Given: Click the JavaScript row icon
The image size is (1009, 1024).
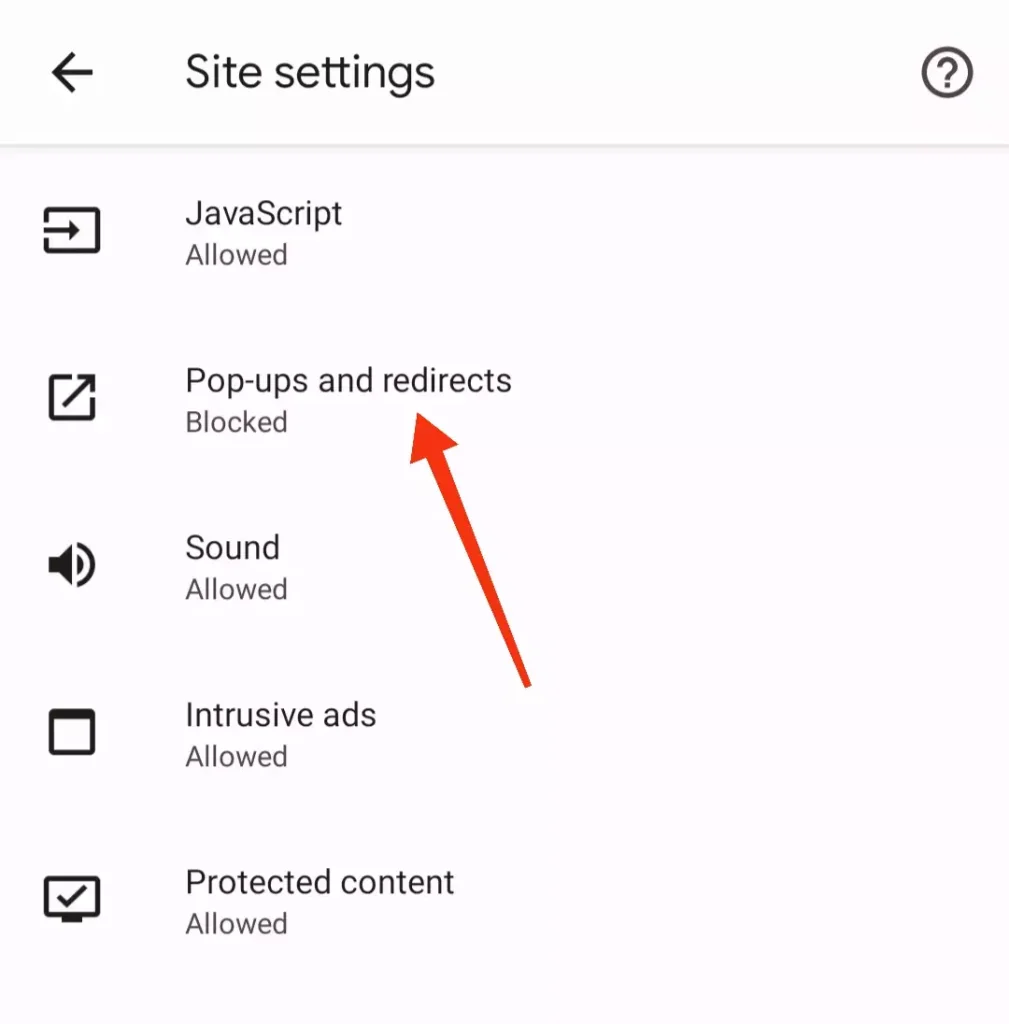Looking at the screenshot, I should coord(72,230).
